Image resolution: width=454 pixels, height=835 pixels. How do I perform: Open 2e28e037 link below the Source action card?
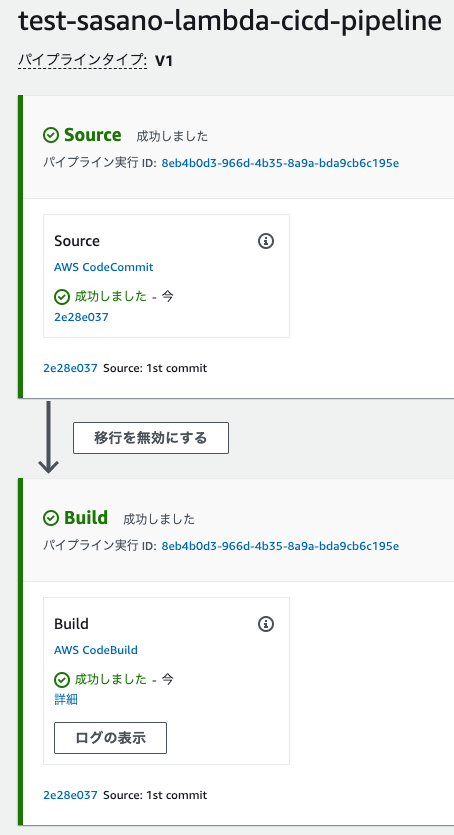pos(70,368)
